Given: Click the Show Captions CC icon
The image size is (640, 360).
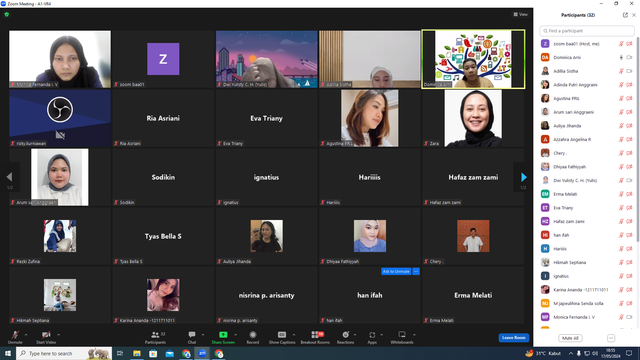Looking at the screenshot, I should tap(282, 335).
